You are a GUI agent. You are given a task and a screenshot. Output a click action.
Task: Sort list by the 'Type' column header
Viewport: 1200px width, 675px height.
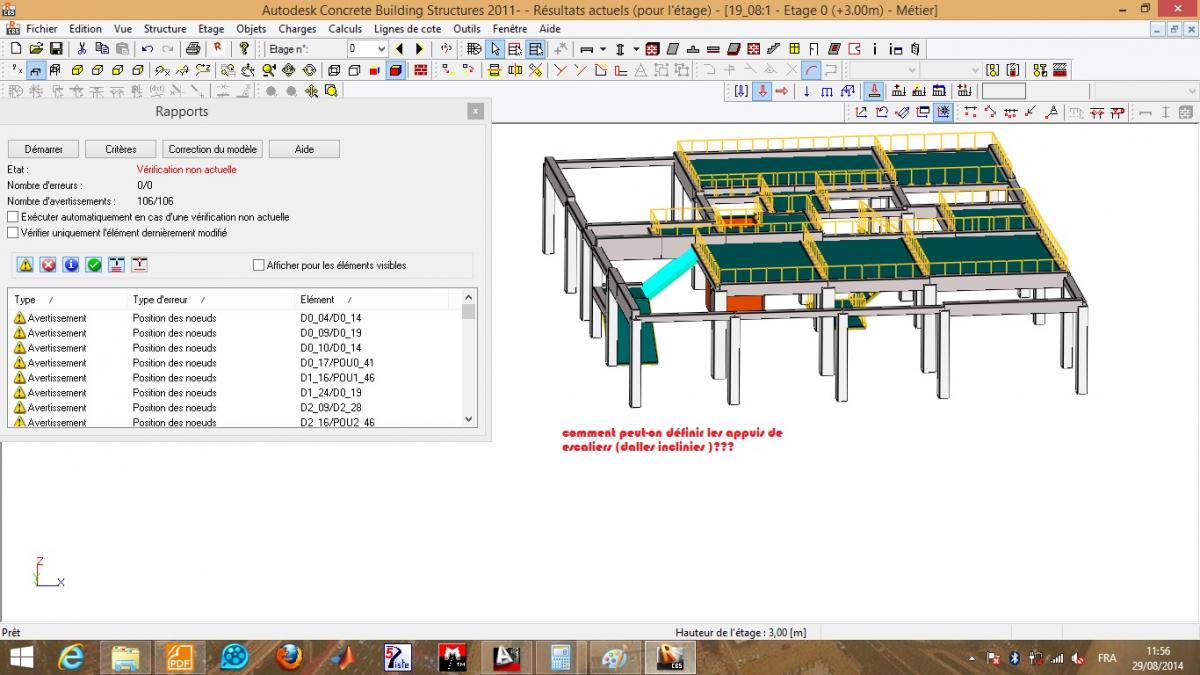click(x=68, y=300)
